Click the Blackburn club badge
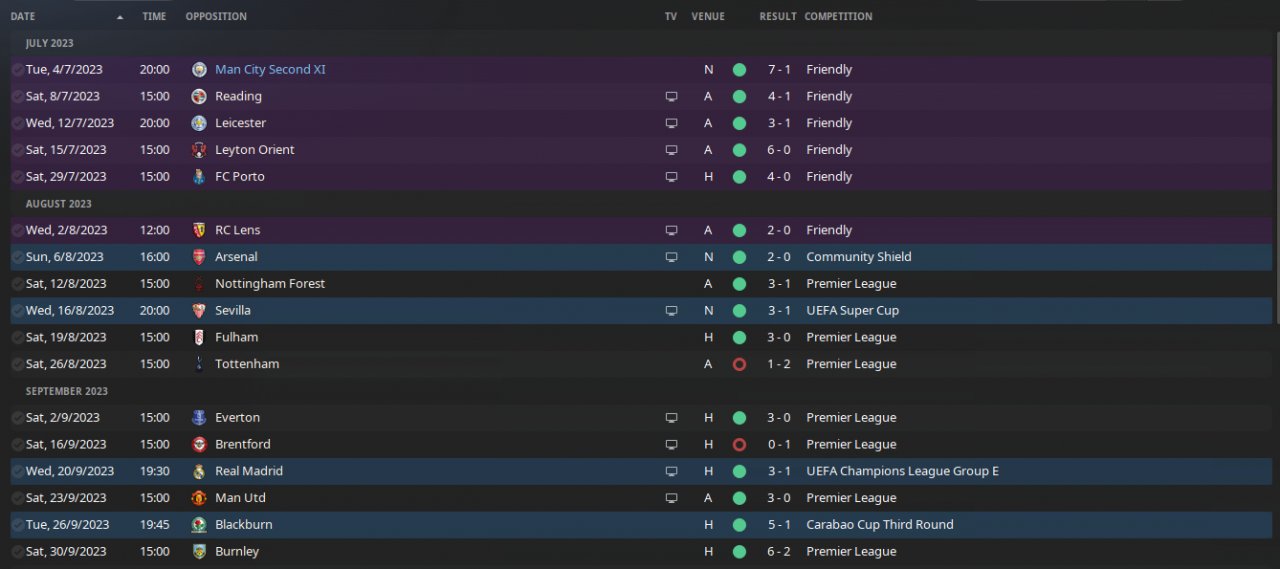The image size is (1280, 569). [199, 525]
